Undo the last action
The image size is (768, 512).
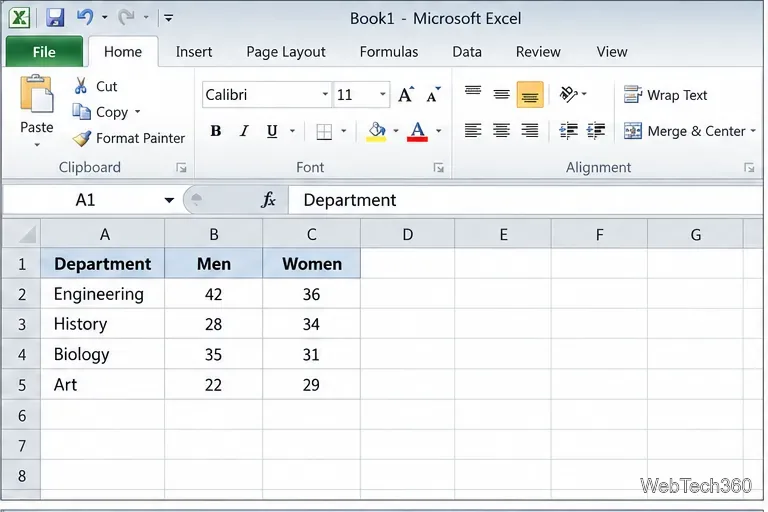pyautogui.click(x=85, y=18)
